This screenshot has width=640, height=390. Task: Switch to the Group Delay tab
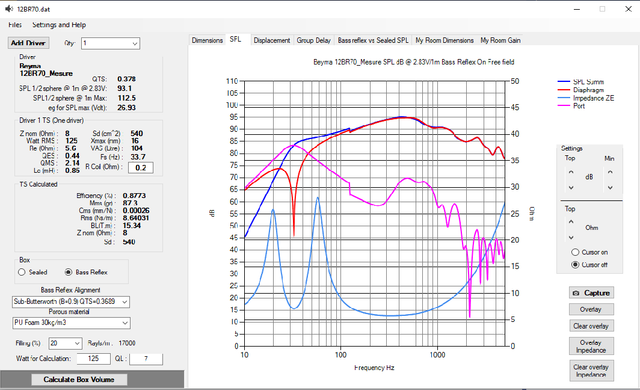pos(313,40)
